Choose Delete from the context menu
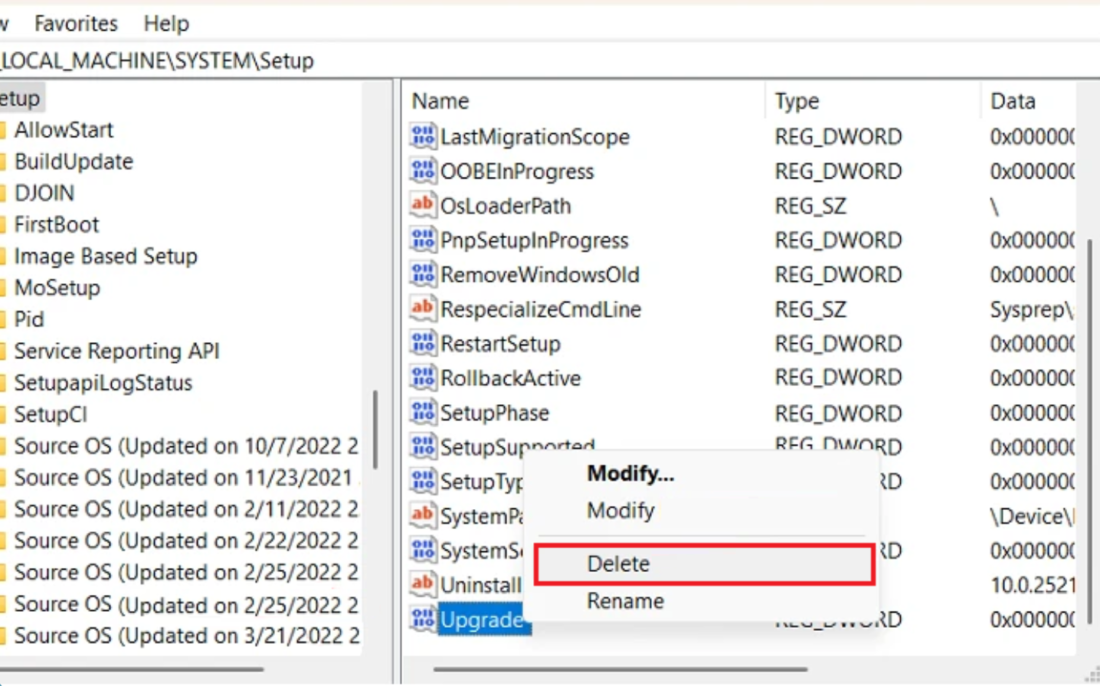The width and height of the screenshot is (1100, 686). pyautogui.click(x=617, y=563)
